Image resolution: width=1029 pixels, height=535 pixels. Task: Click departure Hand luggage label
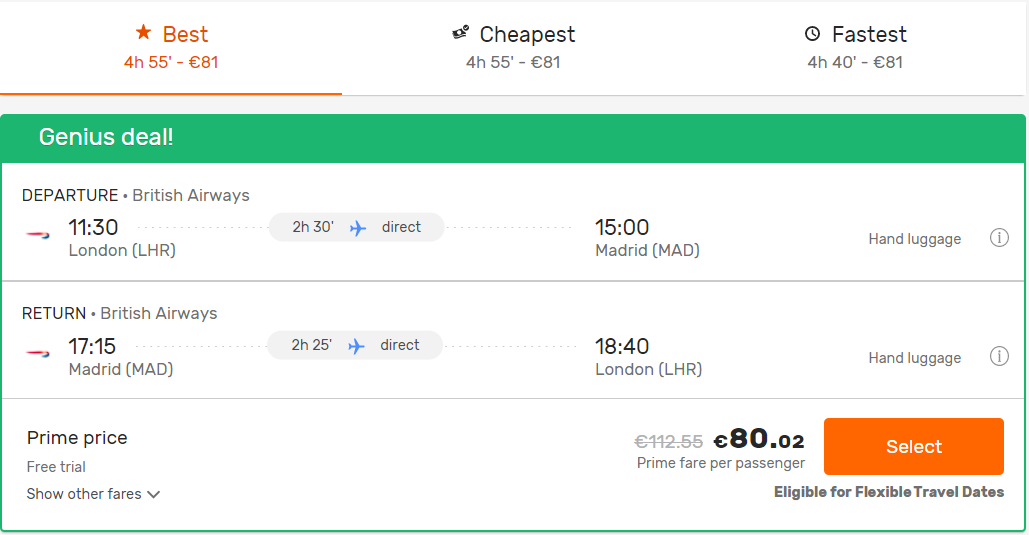[914, 239]
